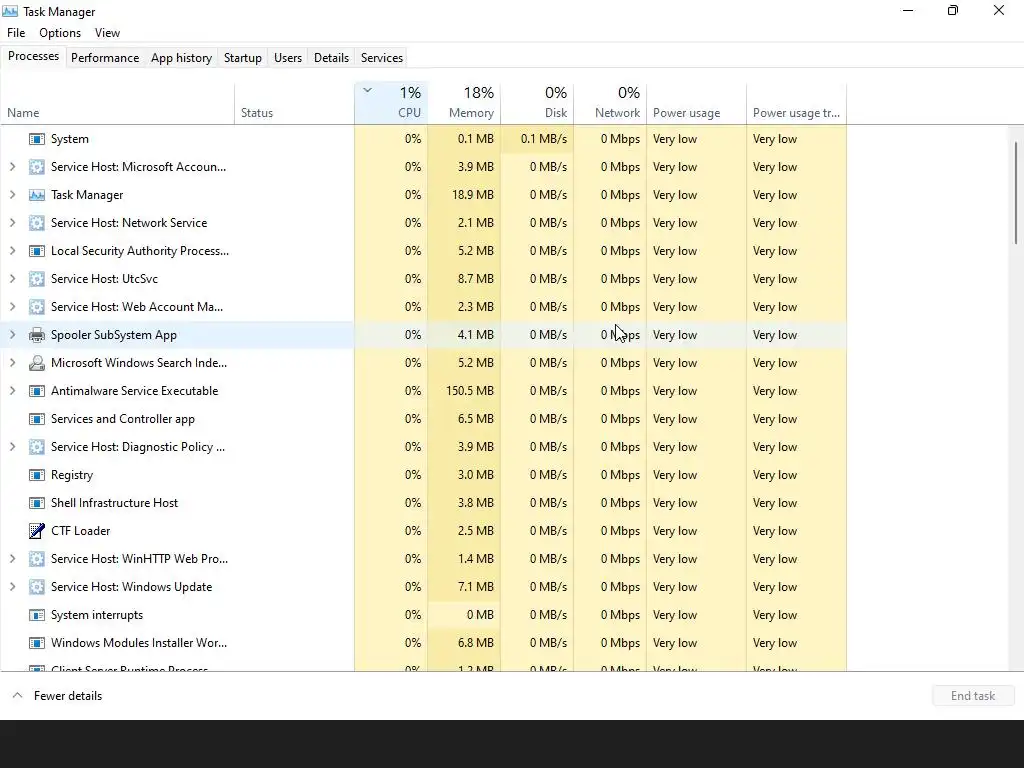Click the End task button
Image resolution: width=1024 pixels, height=768 pixels.
[973, 696]
